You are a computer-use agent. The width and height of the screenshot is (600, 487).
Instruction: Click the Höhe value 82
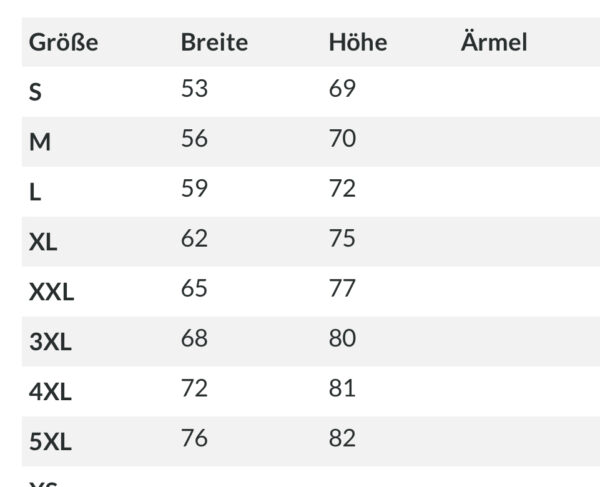(342, 438)
